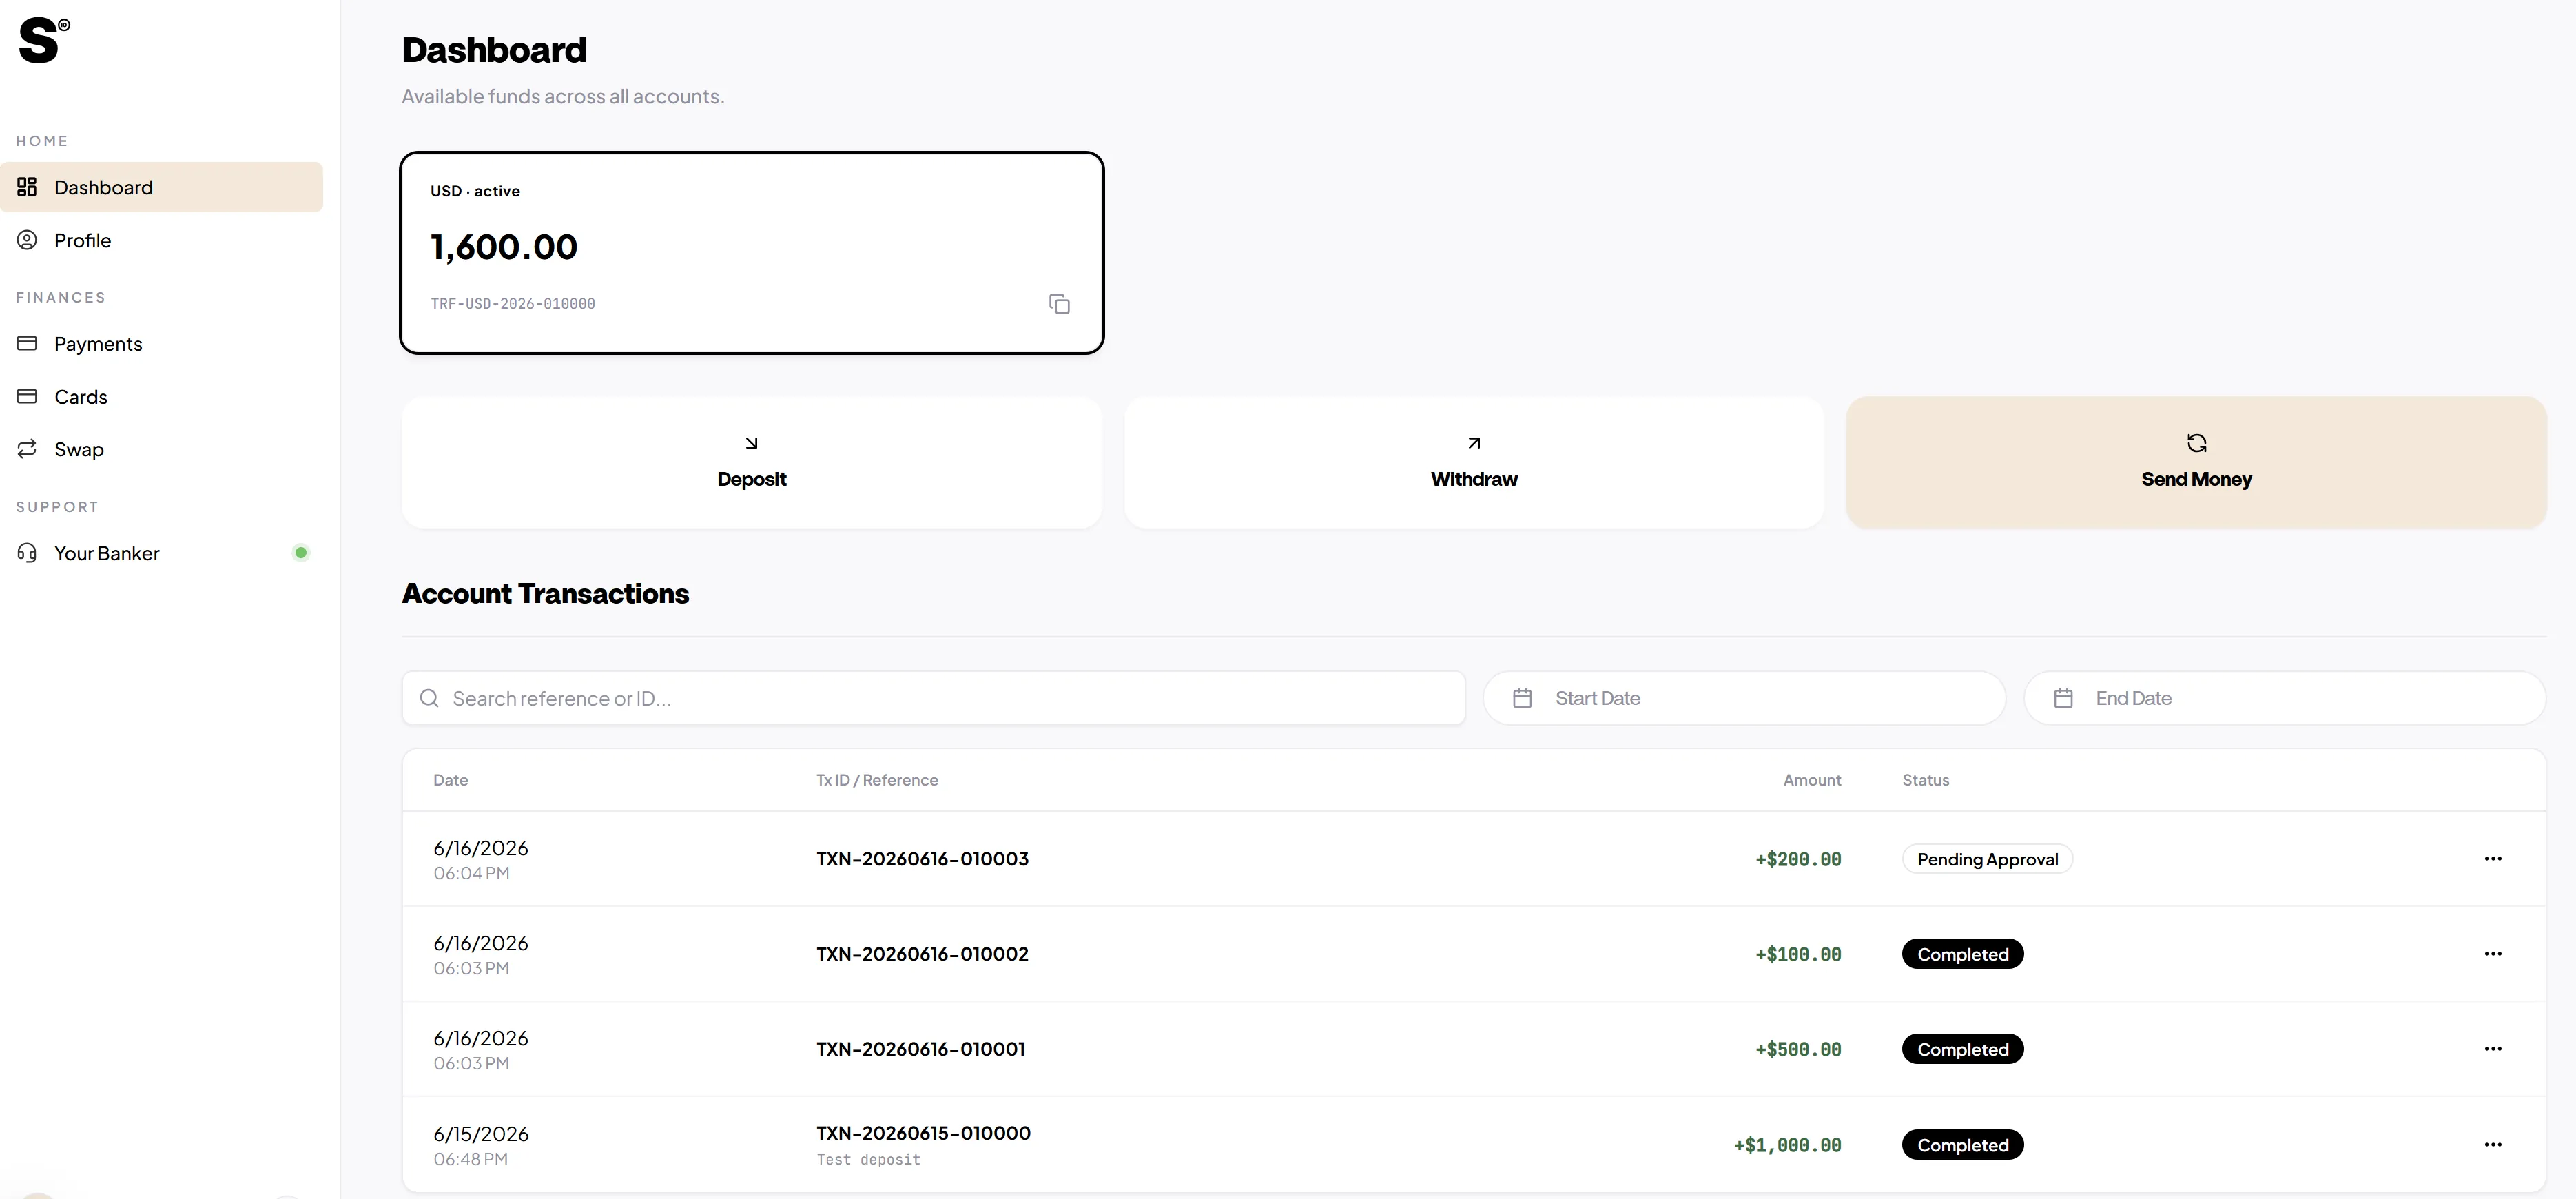The image size is (2576, 1199).
Task: Open actions menu for TXN-20260616-010001
Action: pyautogui.click(x=2493, y=1049)
